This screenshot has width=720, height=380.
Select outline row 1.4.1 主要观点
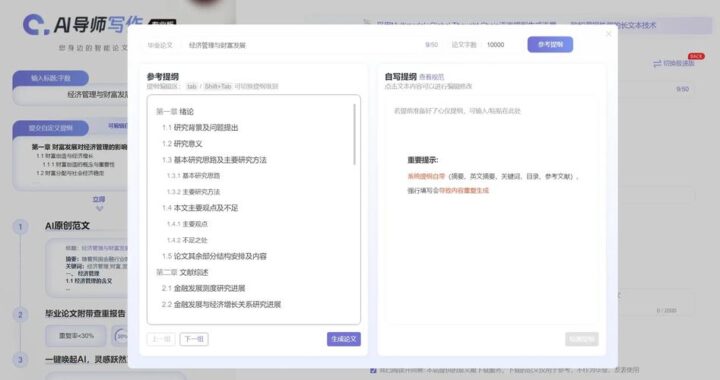point(187,224)
